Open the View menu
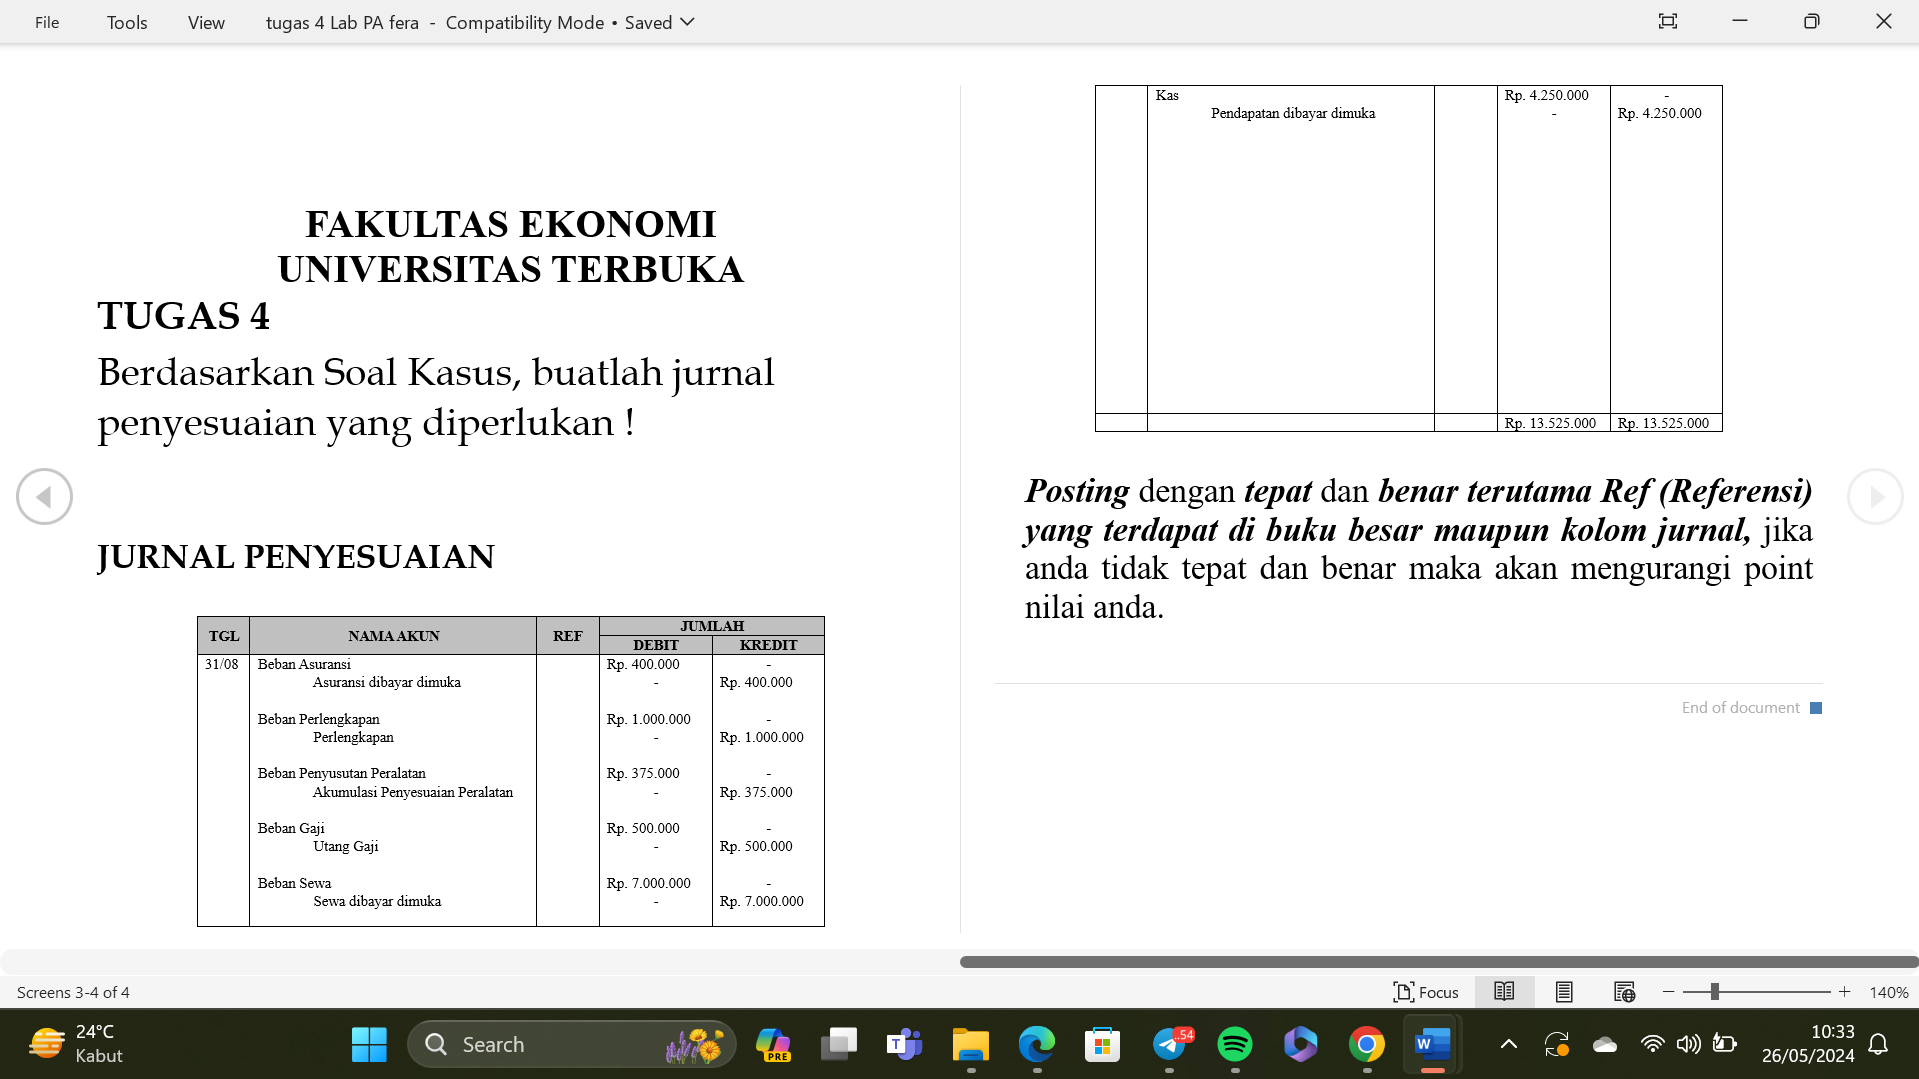 coord(205,22)
